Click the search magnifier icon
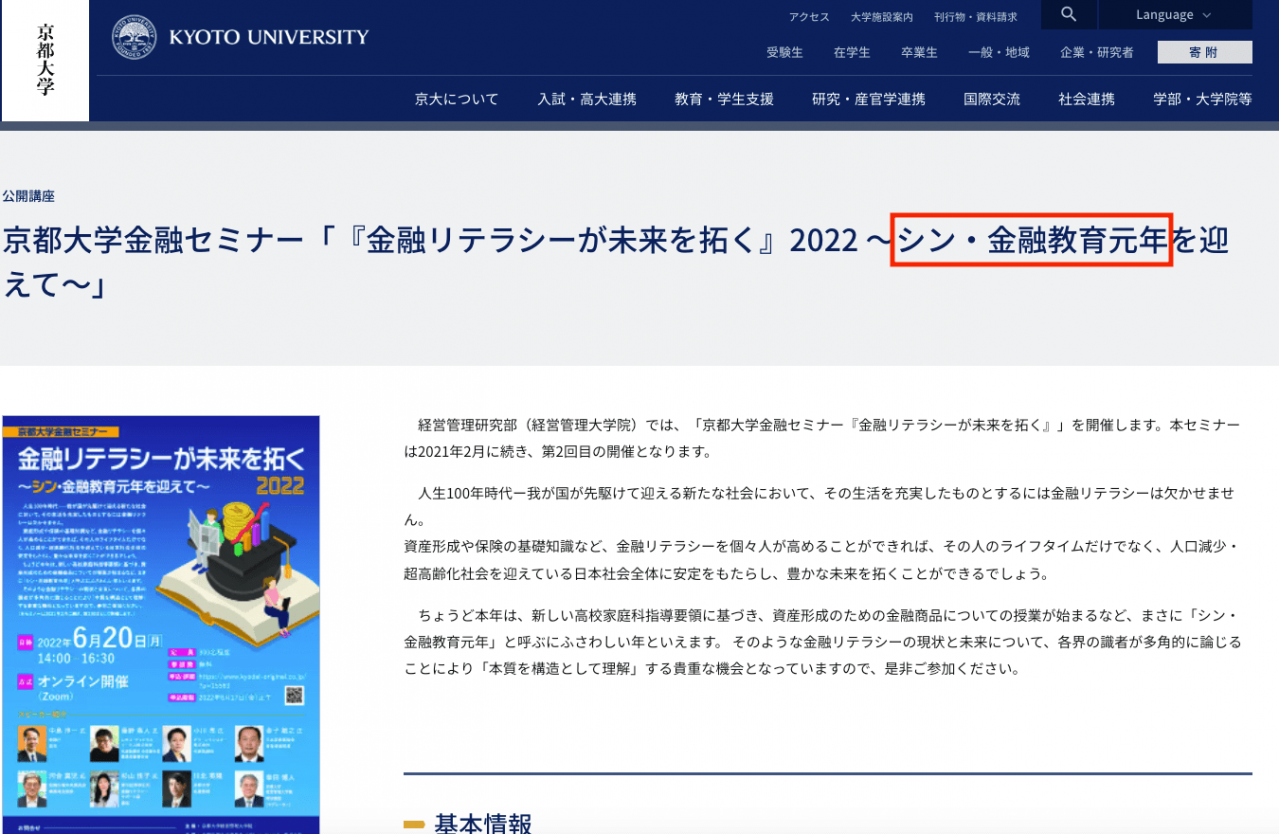 click(x=1069, y=14)
